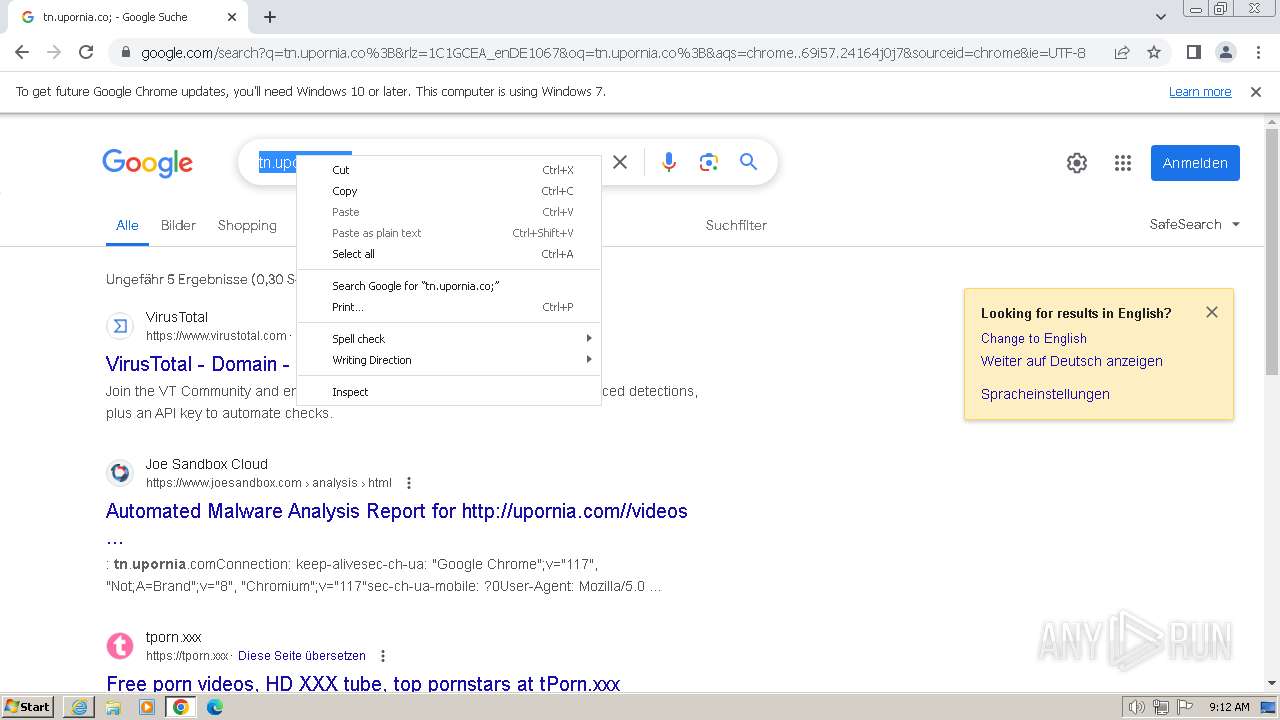The width and height of the screenshot is (1280, 720).
Task: Choose Copy from context menu
Action: pos(449,191)
